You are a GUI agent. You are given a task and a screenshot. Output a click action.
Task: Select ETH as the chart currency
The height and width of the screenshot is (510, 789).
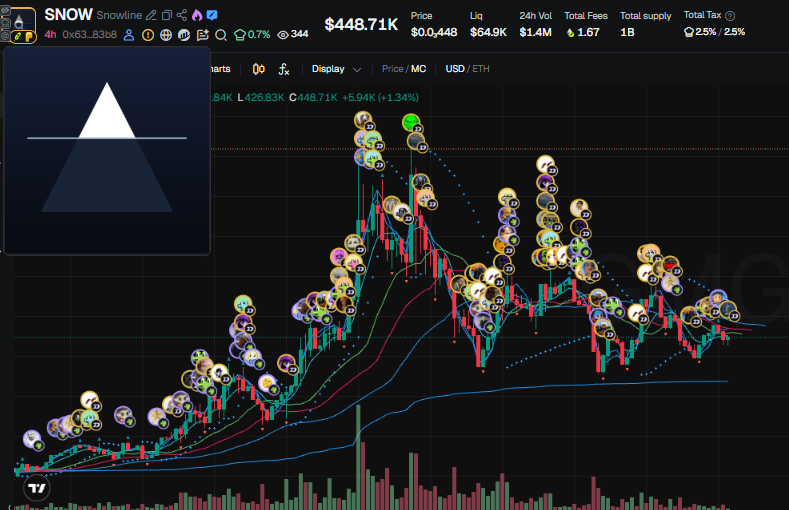(x=481, y=69)
